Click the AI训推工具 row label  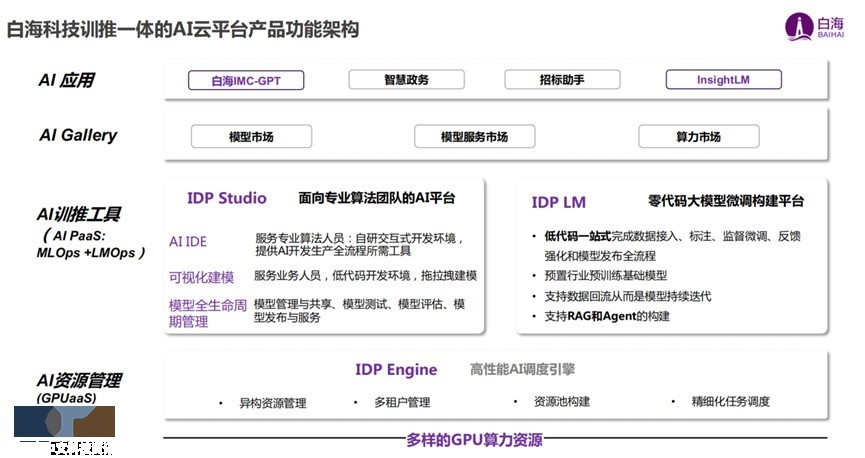79,214
